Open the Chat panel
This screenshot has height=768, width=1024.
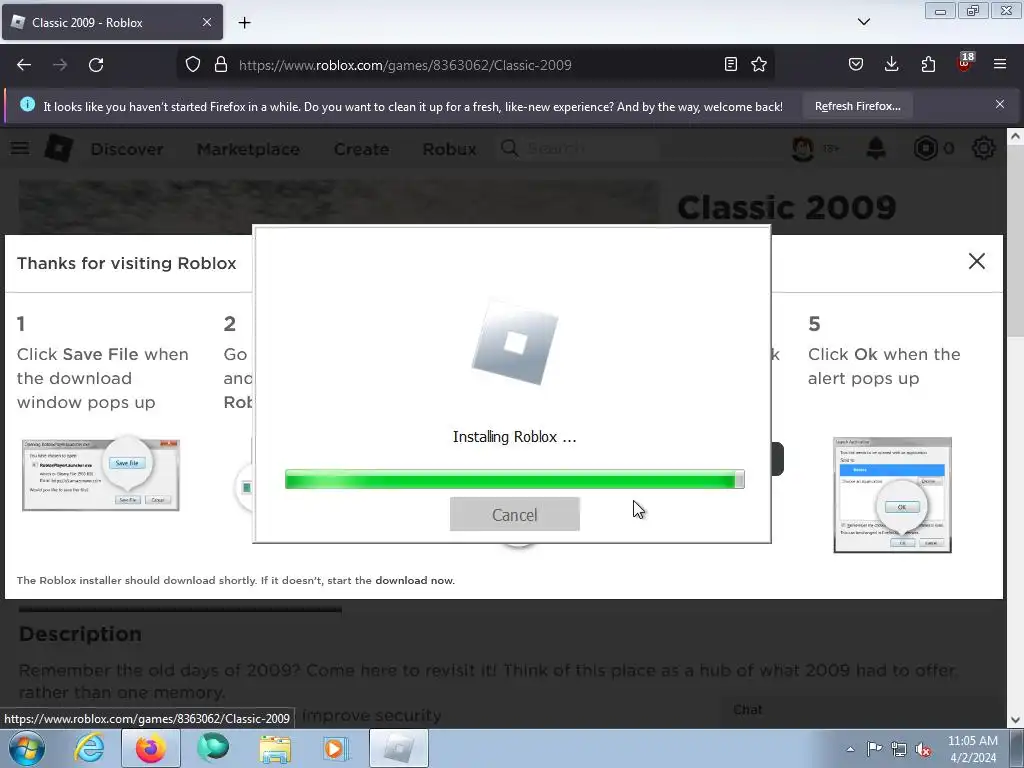(747, 709)
